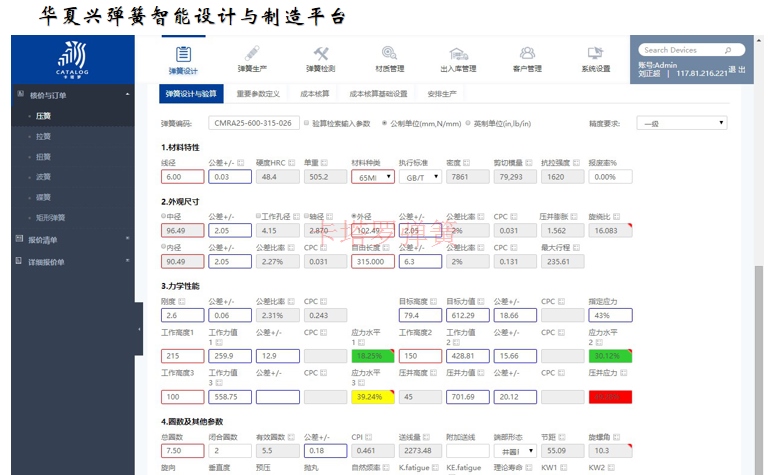Tick the 工作孔径 checkbox
The height and width of the screenshot is (475, 772).
pyautogui.click(x=258, y=216)
